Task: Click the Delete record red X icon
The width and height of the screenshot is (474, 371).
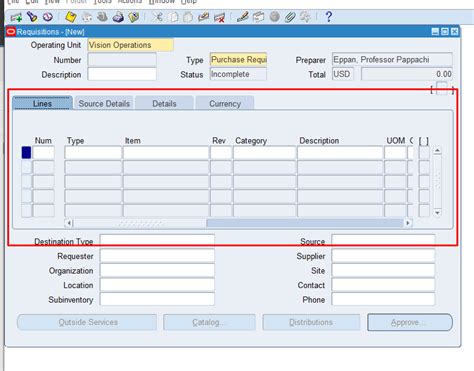Action: coord(219,17)
